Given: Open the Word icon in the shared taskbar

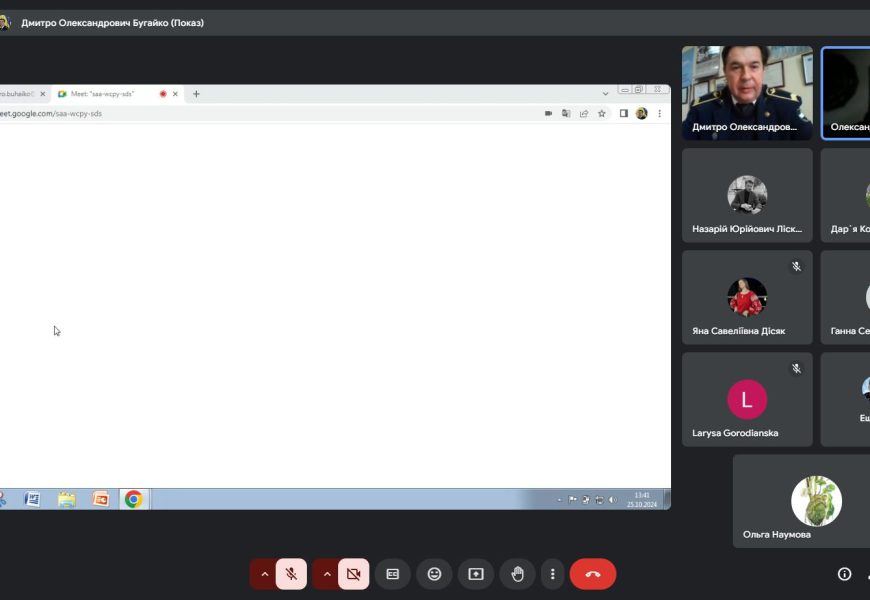Looking at the screenshot, I should (x=32, y=499).
